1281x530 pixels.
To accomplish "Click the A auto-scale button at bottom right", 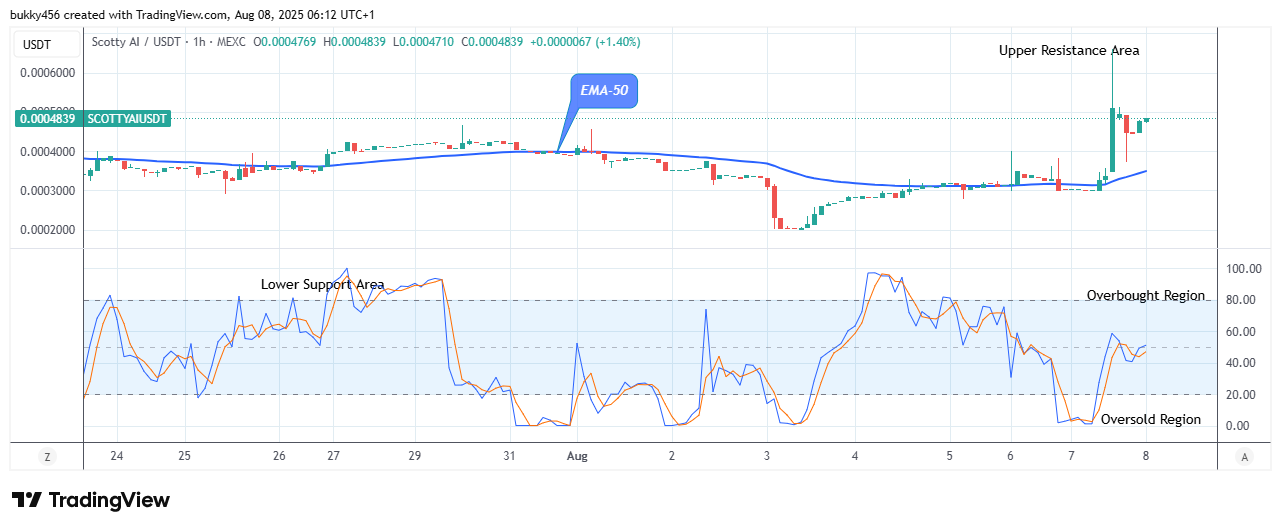I will (x=1244, y=456).
